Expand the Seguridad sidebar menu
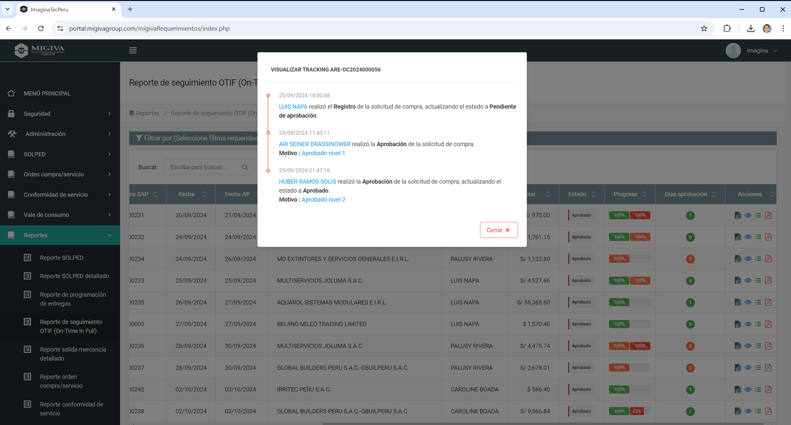791x425 pixels. [x=60, y=114]
